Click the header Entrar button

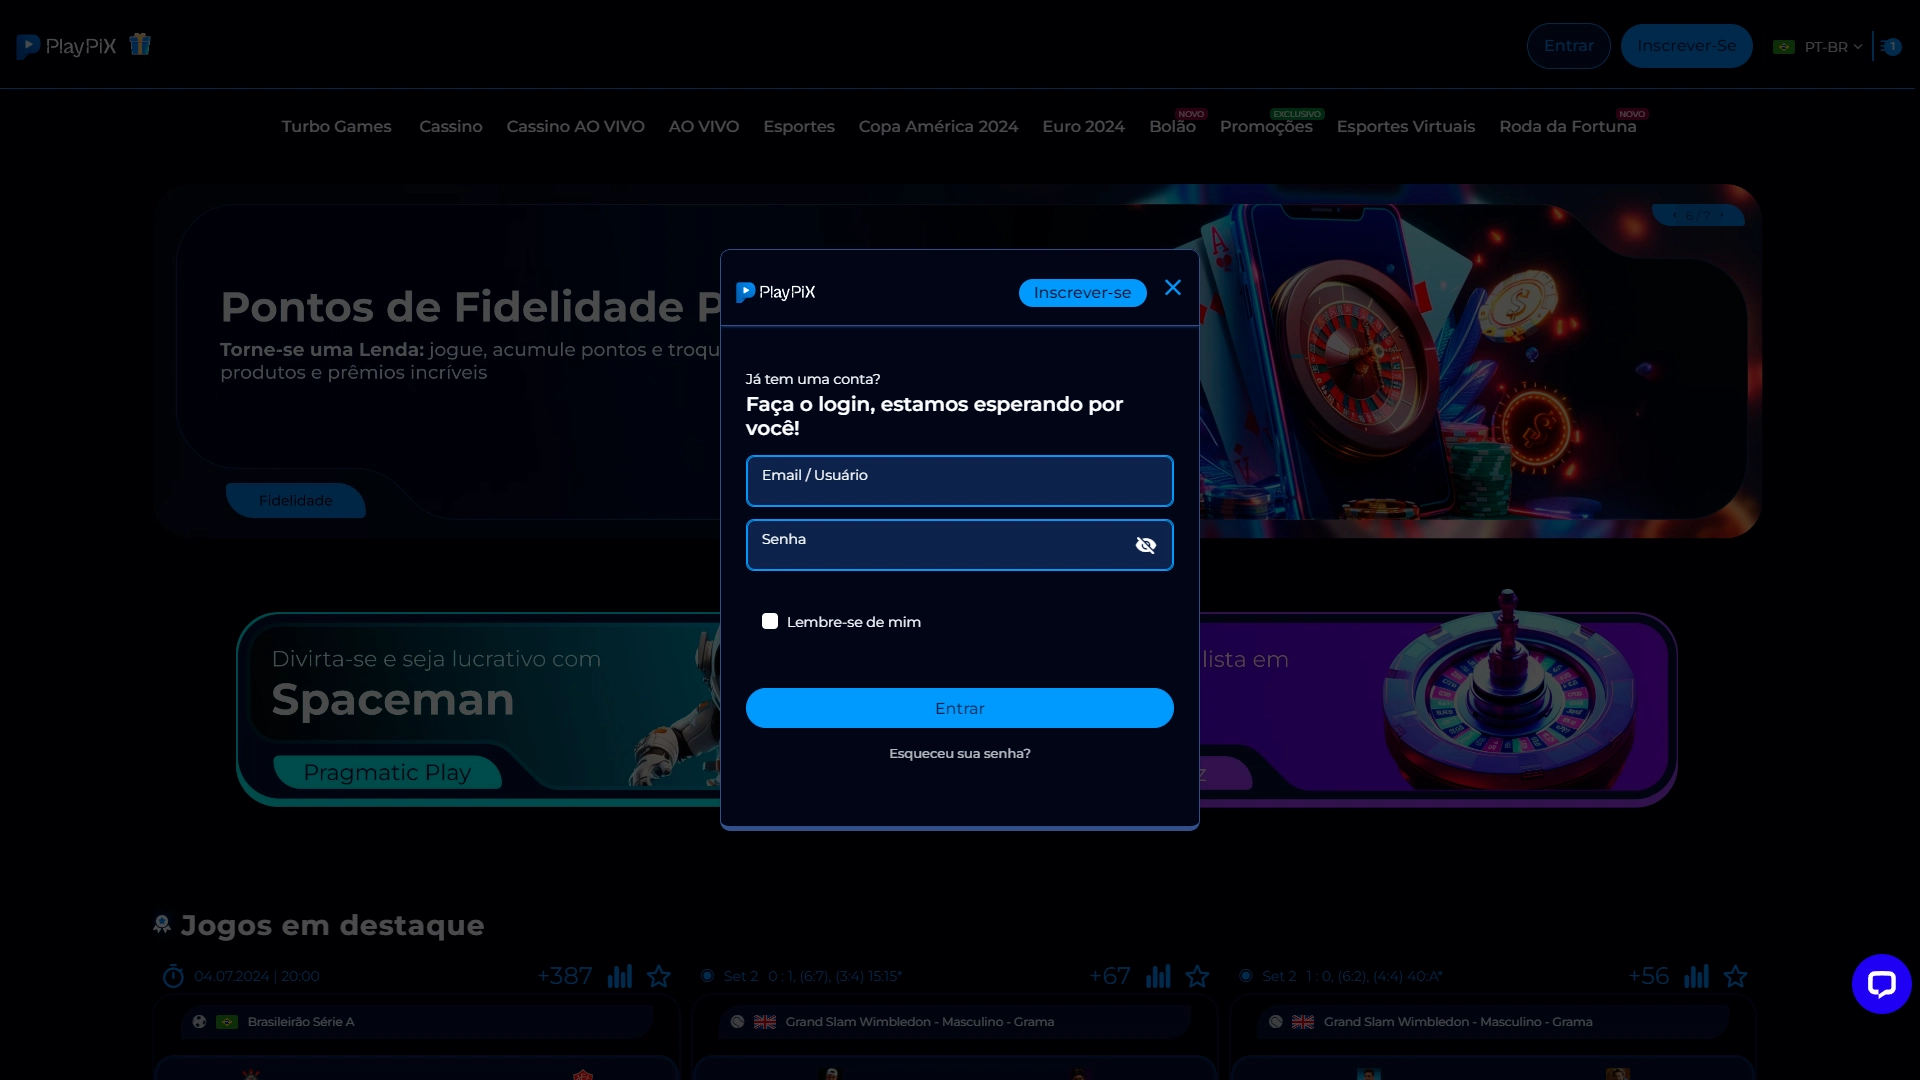[1568, 46]
